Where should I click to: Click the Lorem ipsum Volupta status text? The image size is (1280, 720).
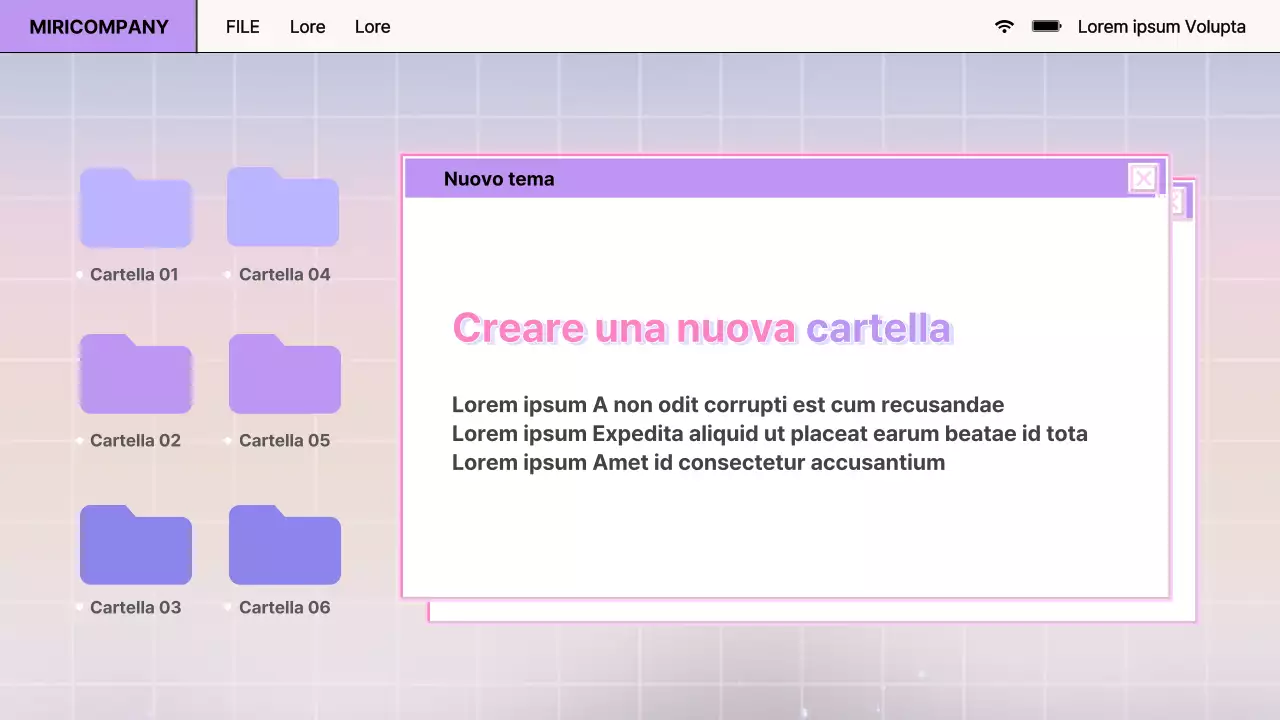[x=1161, y=26]
